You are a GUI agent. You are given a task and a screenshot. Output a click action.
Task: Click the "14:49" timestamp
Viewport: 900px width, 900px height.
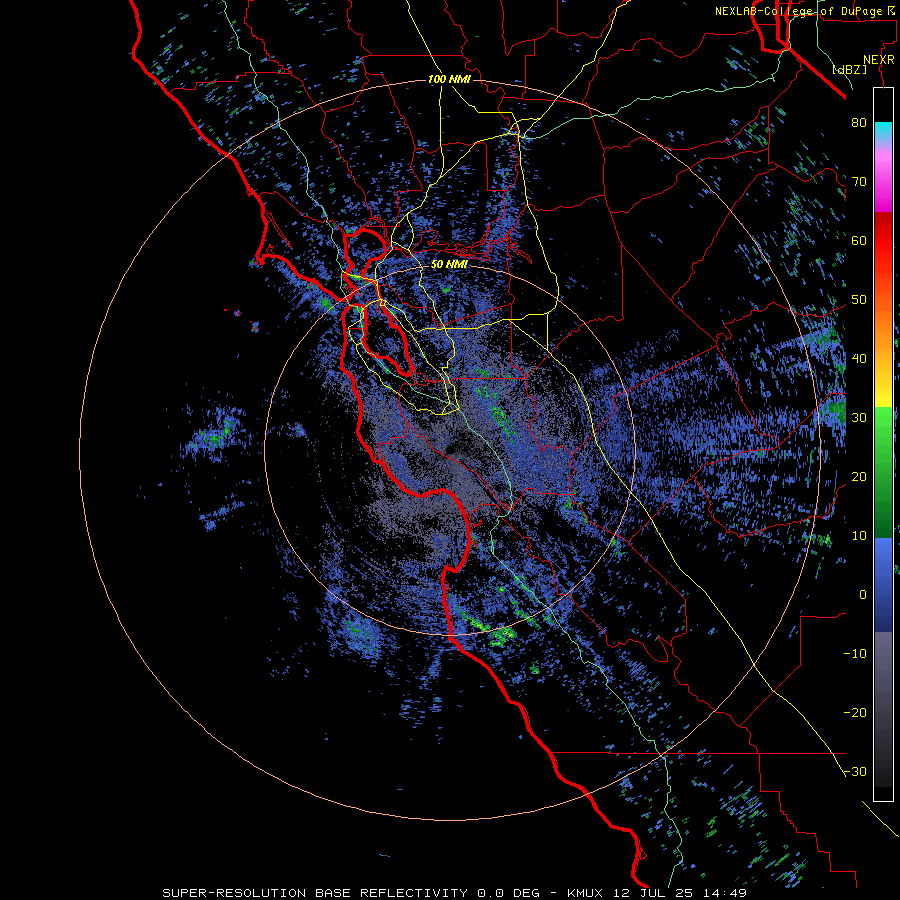[x=723, y=893]
